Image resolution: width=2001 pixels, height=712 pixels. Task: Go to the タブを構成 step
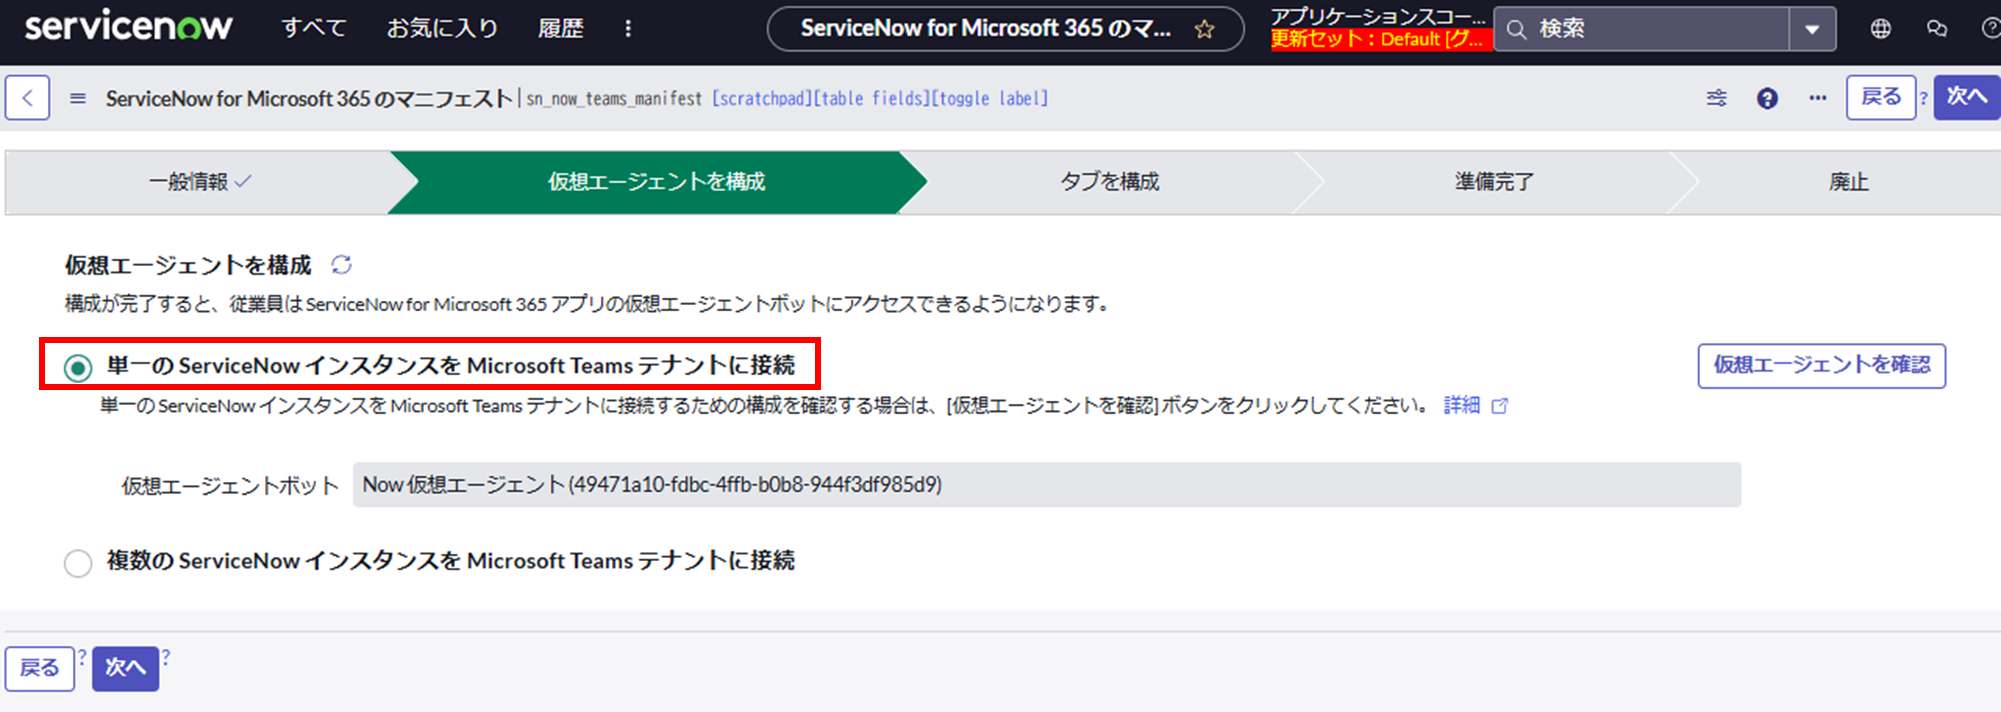pyautogui.click(x=1109, y=182)
